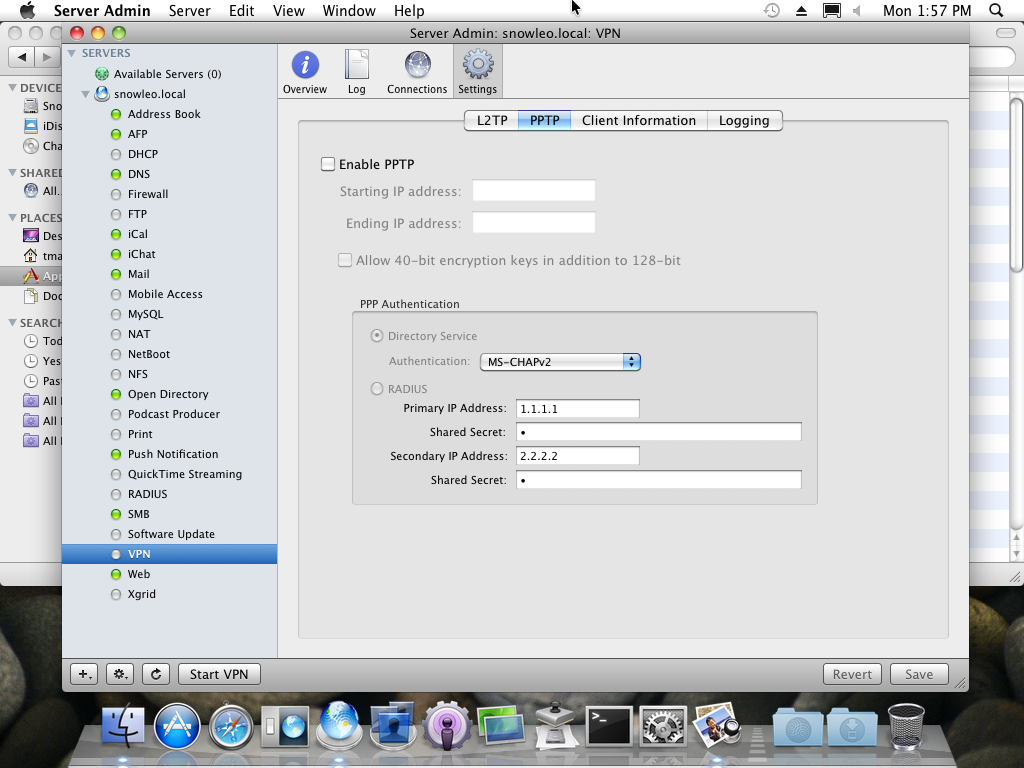Switch to the PPTP tab
Image resolution: width=1024 pixels, height=768 pixels.
coord(545,120)
